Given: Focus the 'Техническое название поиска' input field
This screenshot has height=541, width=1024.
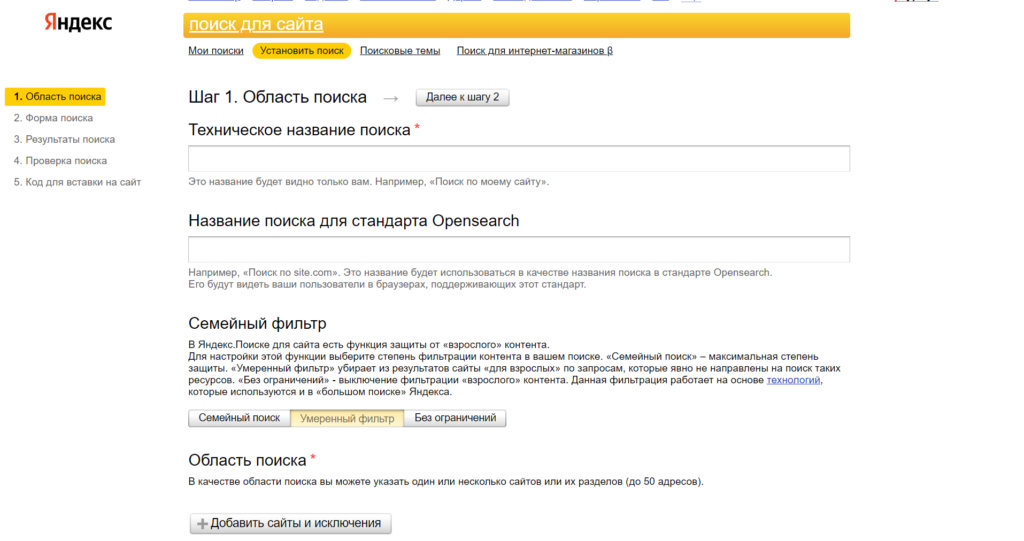Looking at the screenshot, I should pyautogui.click(x=519, y=159).
